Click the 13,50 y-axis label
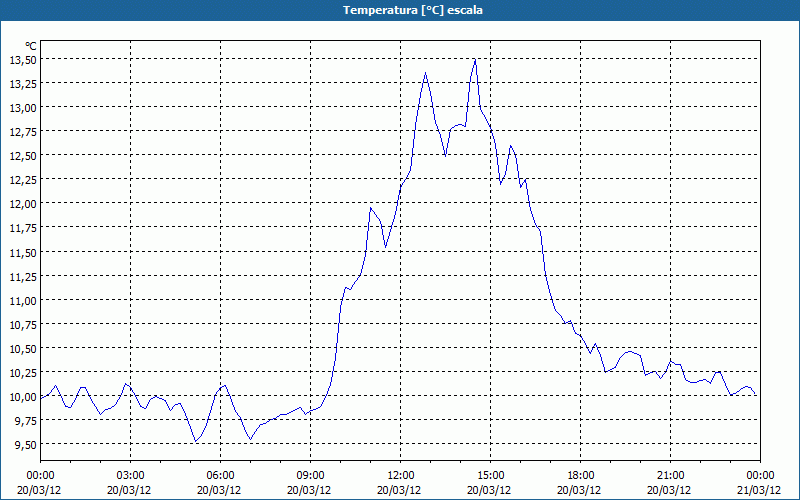 23,60
